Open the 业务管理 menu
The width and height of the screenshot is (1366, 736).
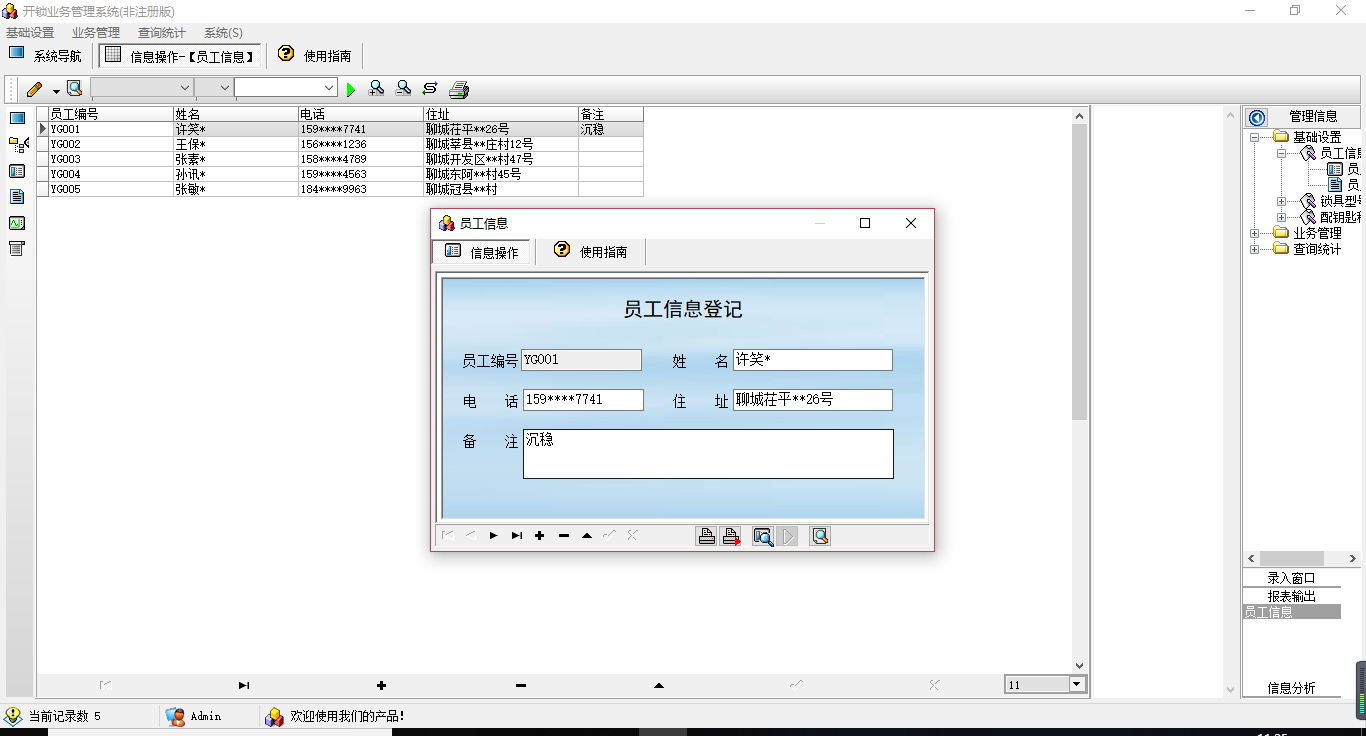pos(96,33)
